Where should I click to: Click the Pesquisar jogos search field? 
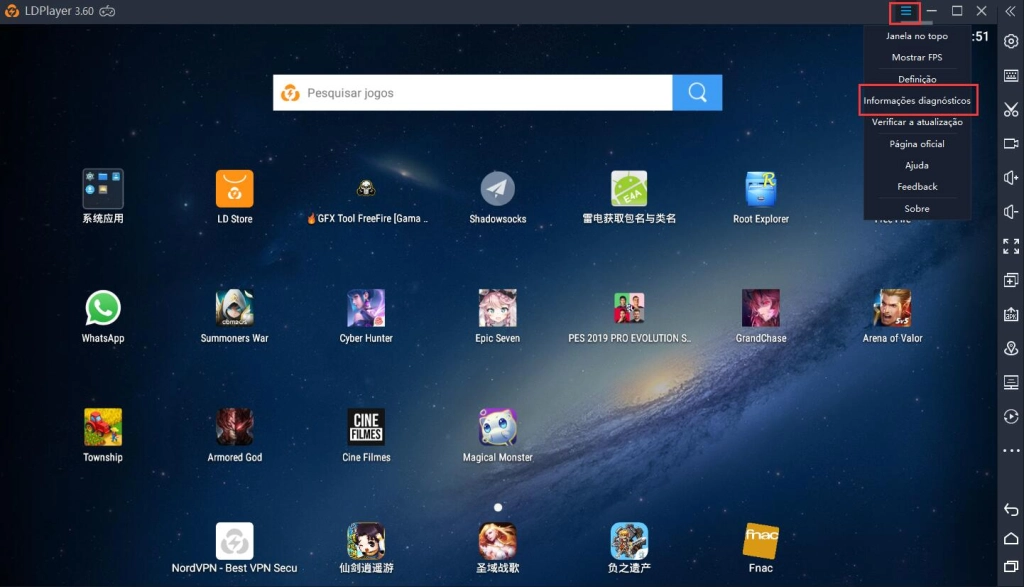point(473,93)
